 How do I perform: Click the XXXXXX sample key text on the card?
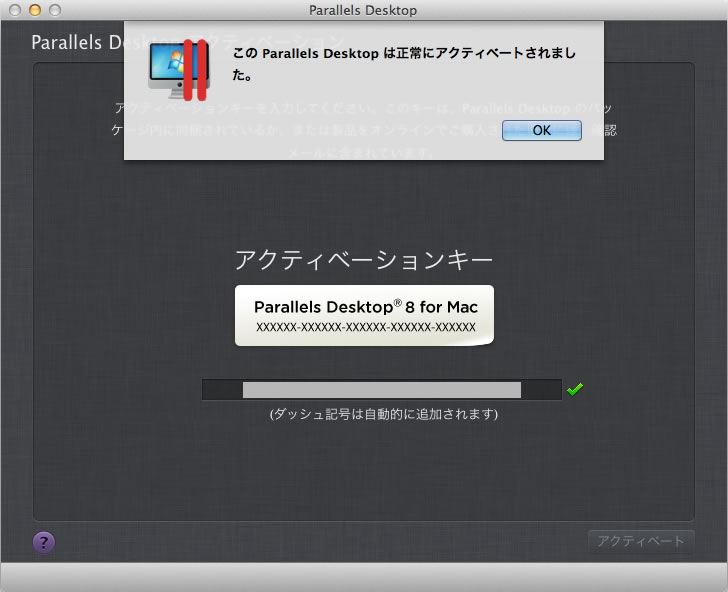[366, 327]
